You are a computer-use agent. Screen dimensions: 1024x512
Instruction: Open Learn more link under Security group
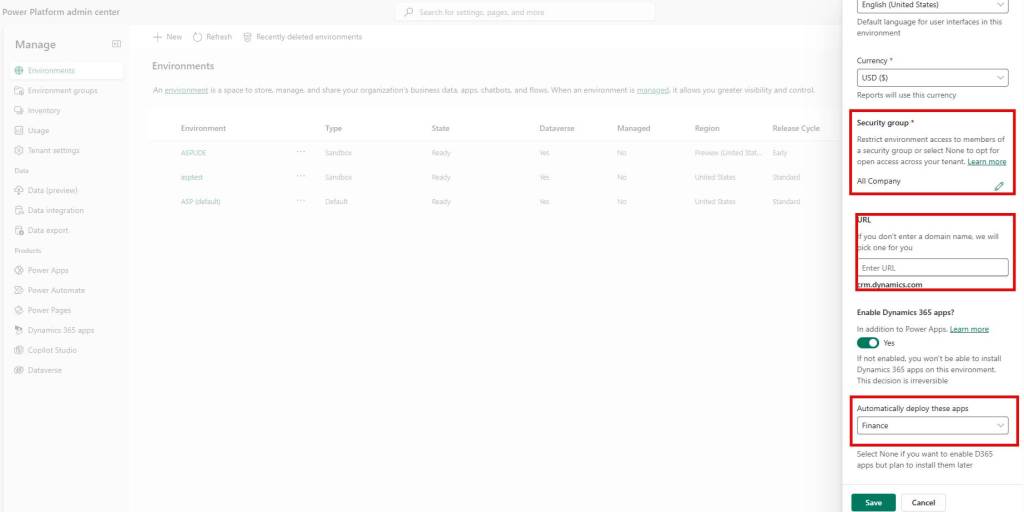point(986,161)
